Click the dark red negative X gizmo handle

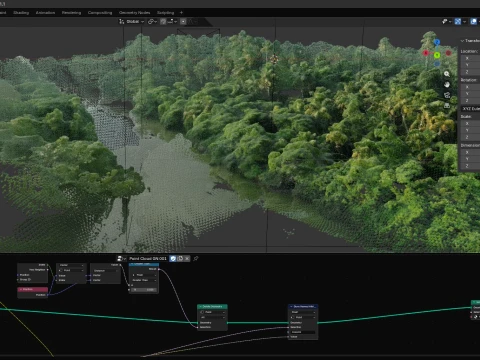click(x=448, y=53)
